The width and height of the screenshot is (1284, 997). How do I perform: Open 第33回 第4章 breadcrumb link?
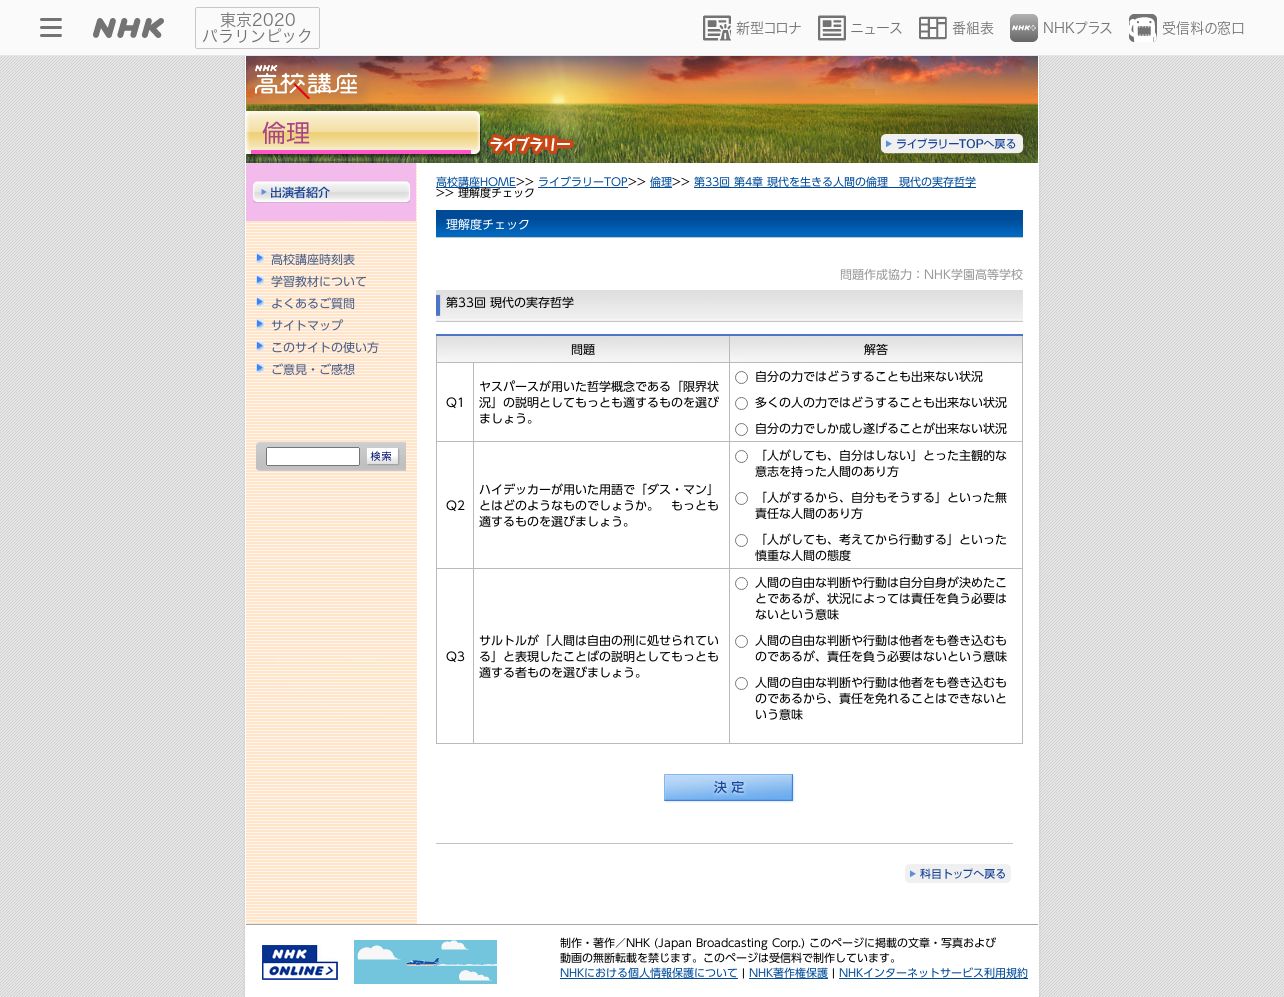pos(835,182)
